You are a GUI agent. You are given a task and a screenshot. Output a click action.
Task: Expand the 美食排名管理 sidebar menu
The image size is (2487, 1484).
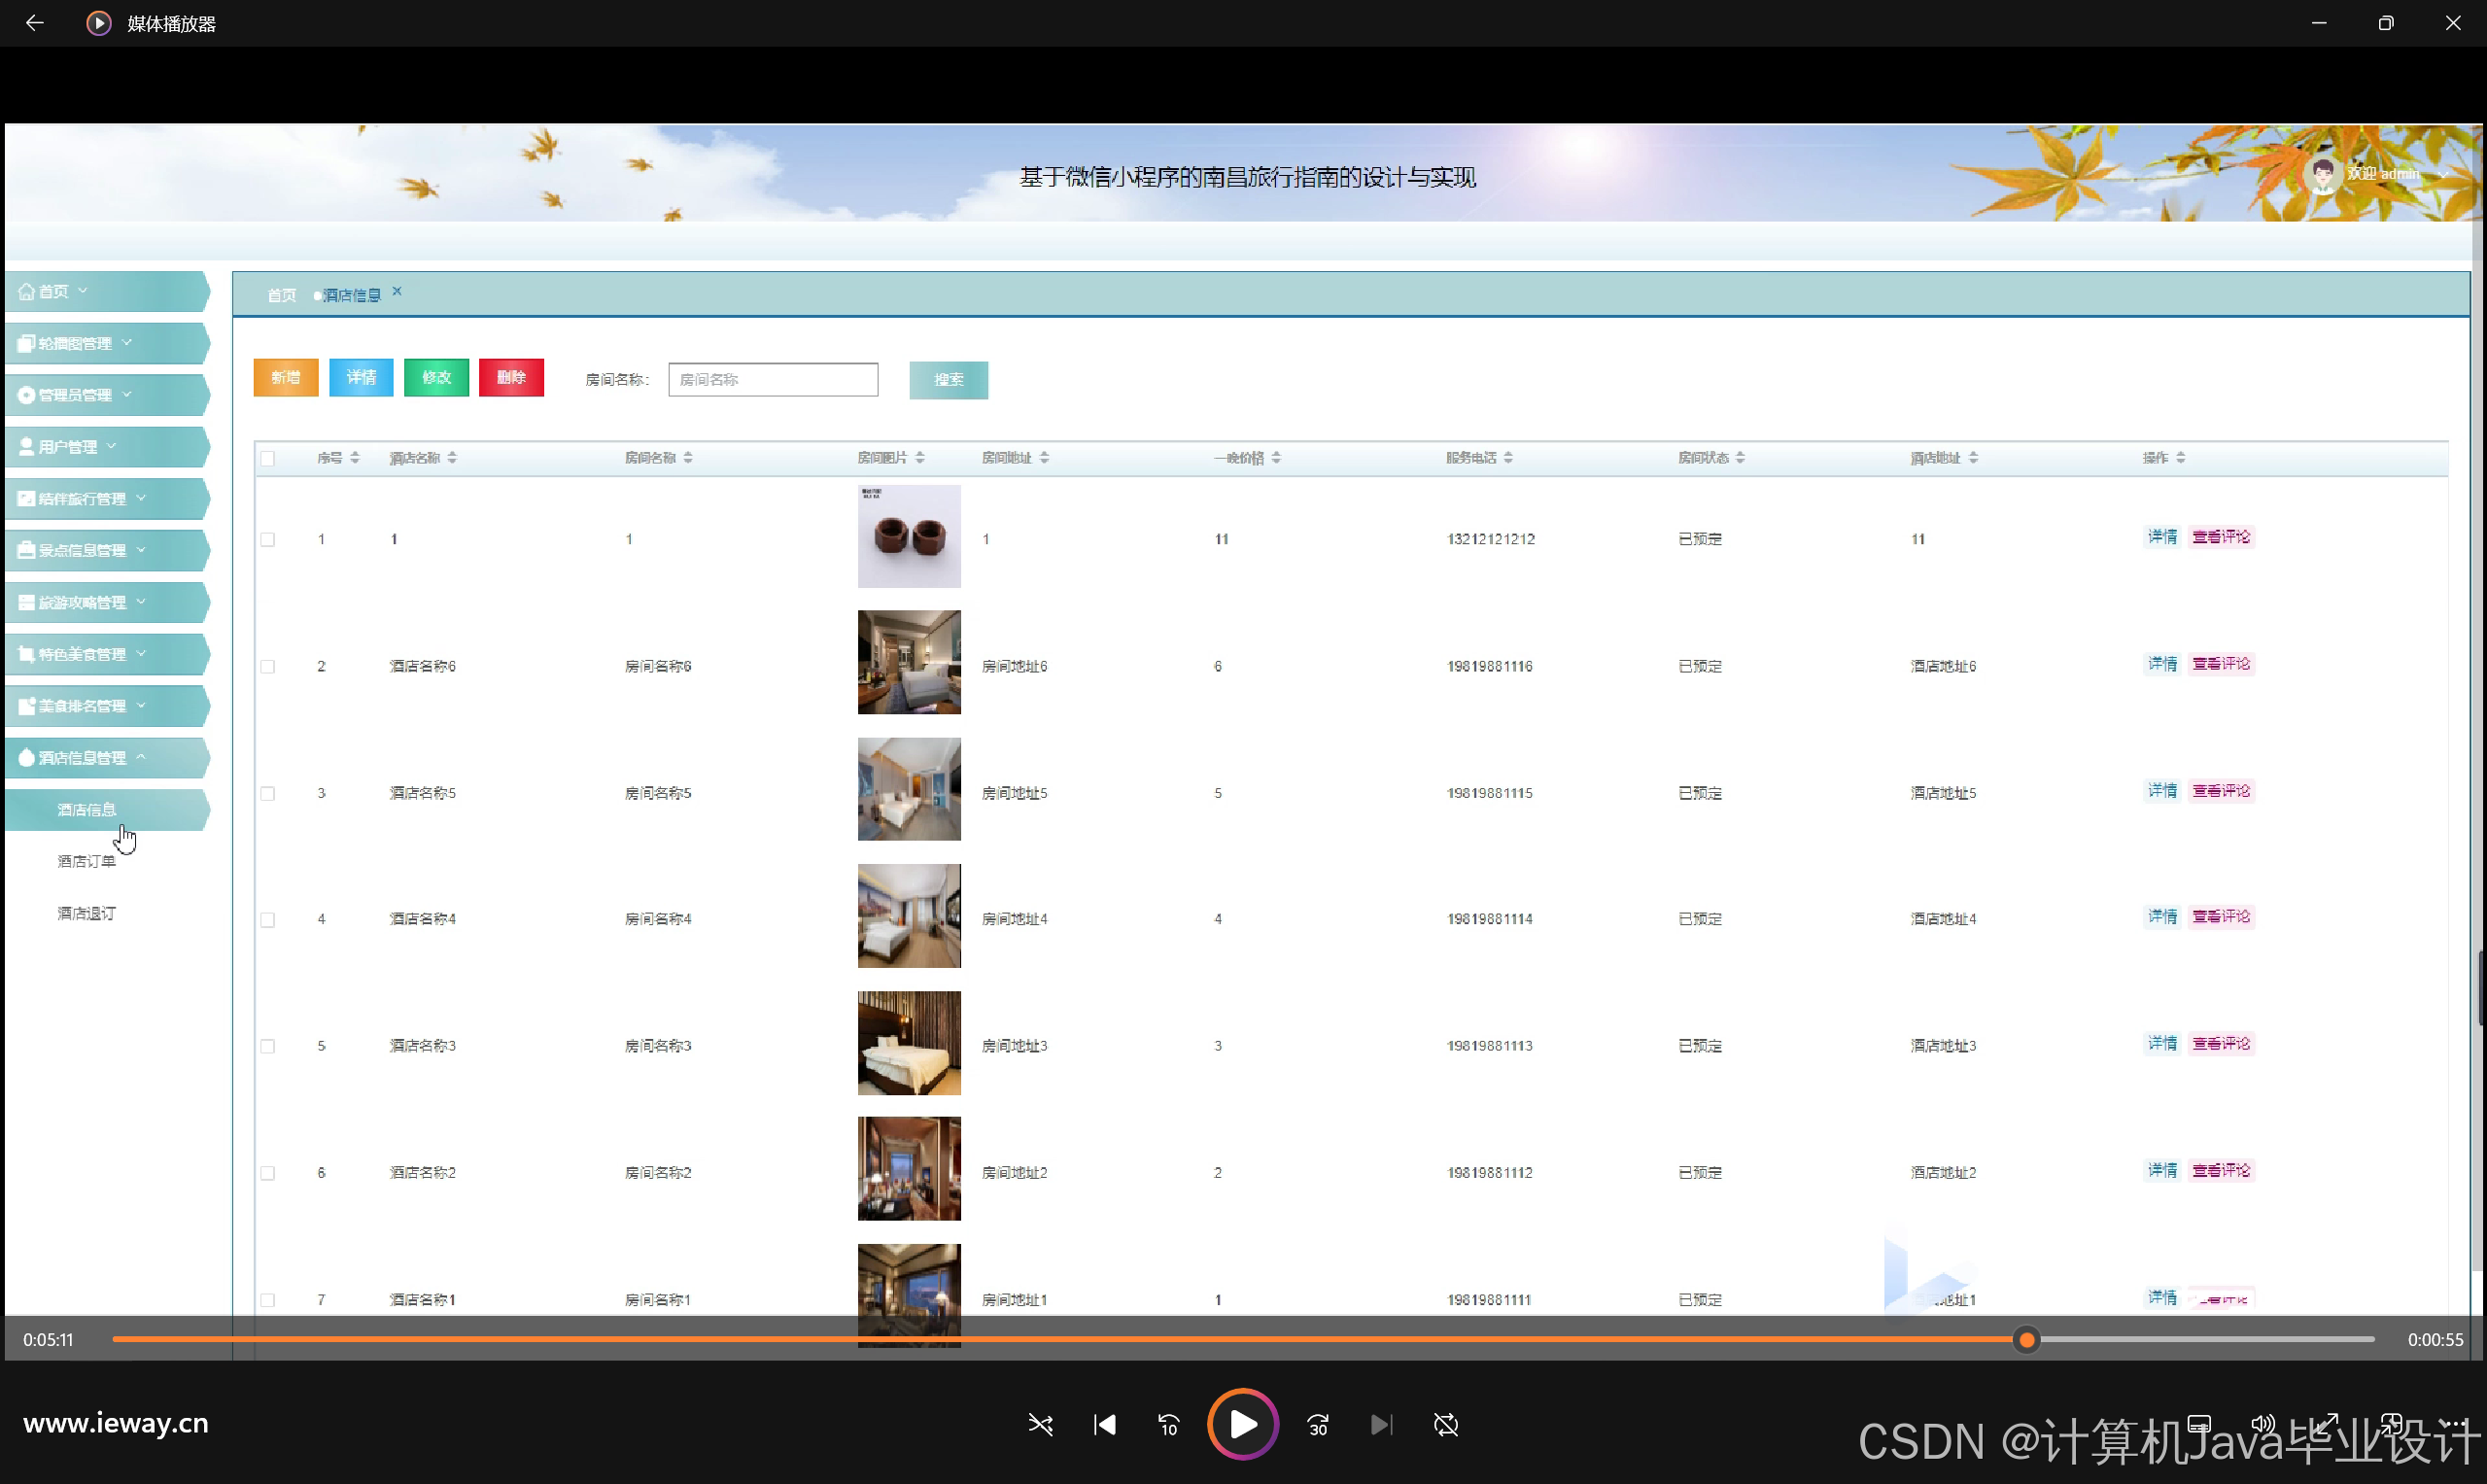[106, 706]
